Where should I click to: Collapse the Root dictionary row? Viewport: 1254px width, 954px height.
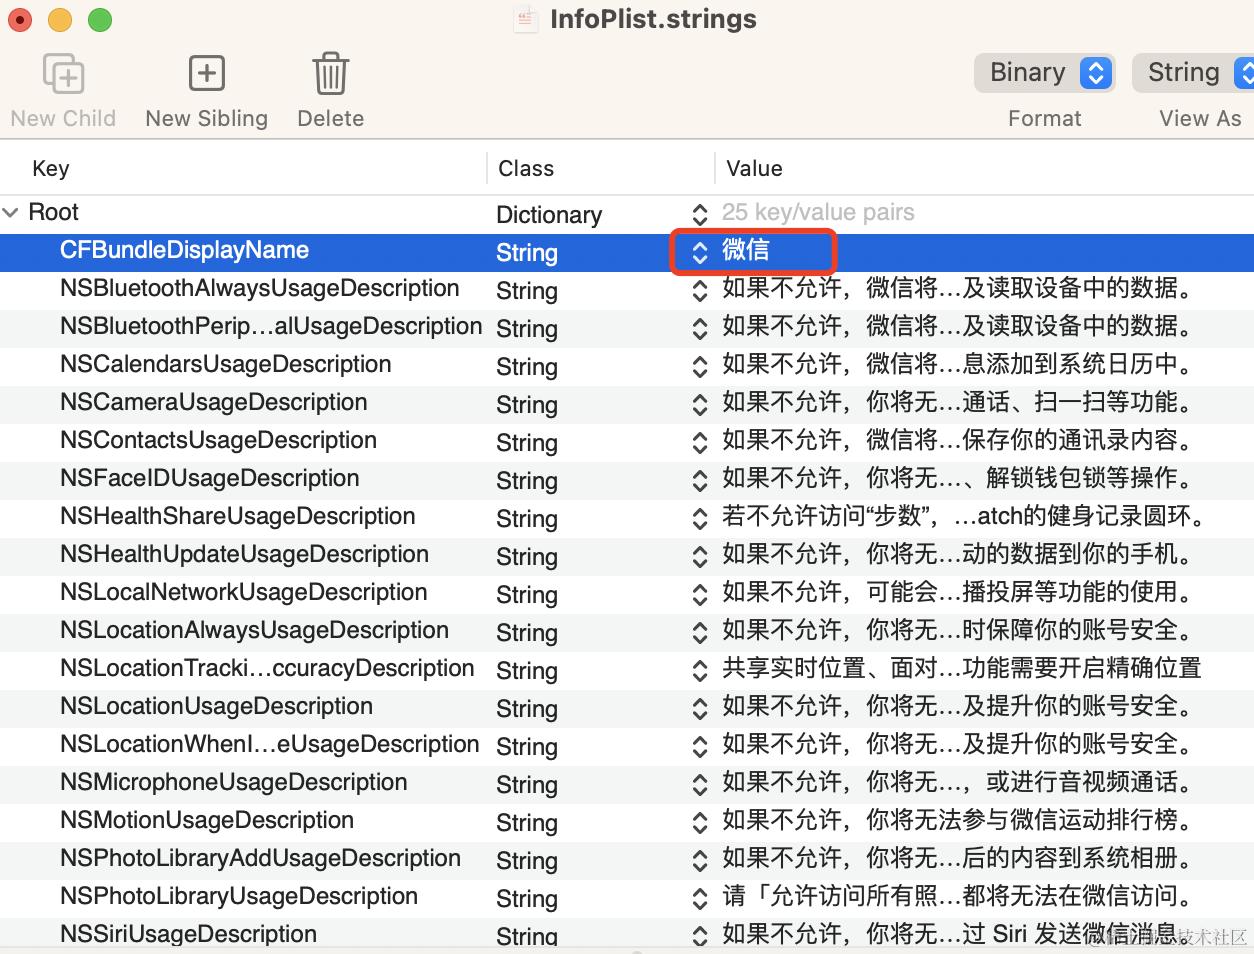(x=11, y=212)
